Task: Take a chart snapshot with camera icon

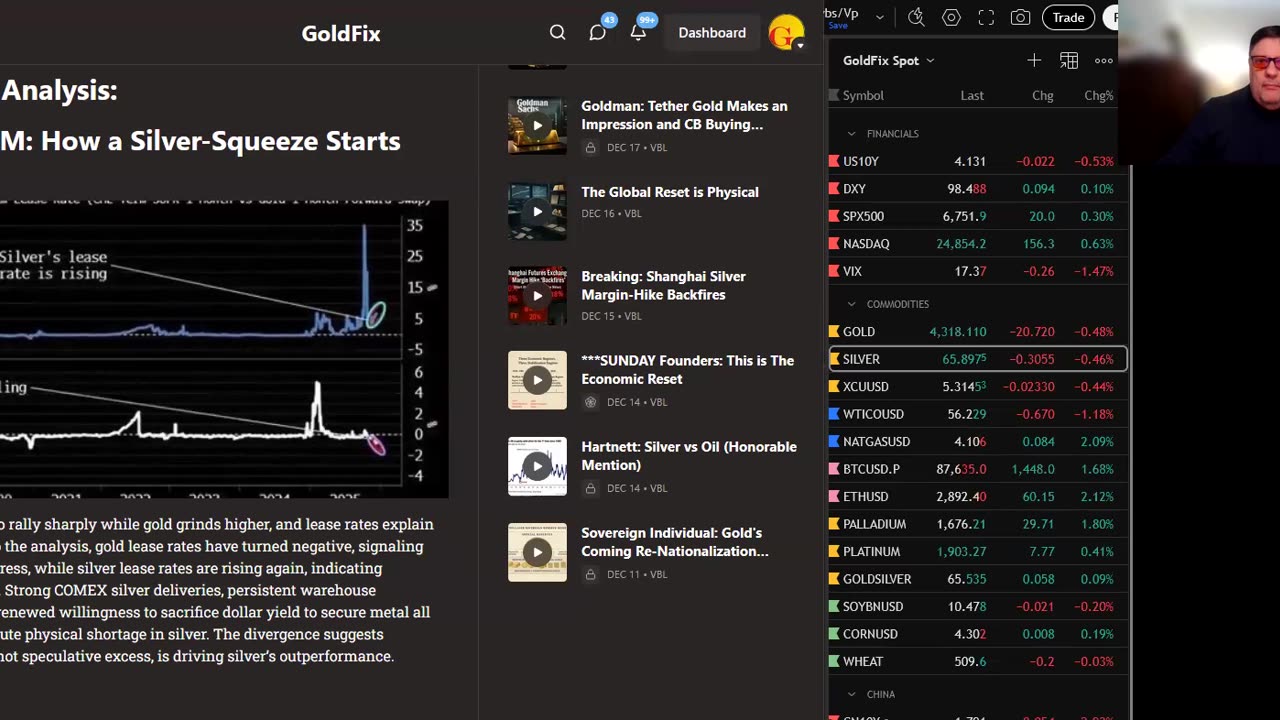Action: 1020,17
